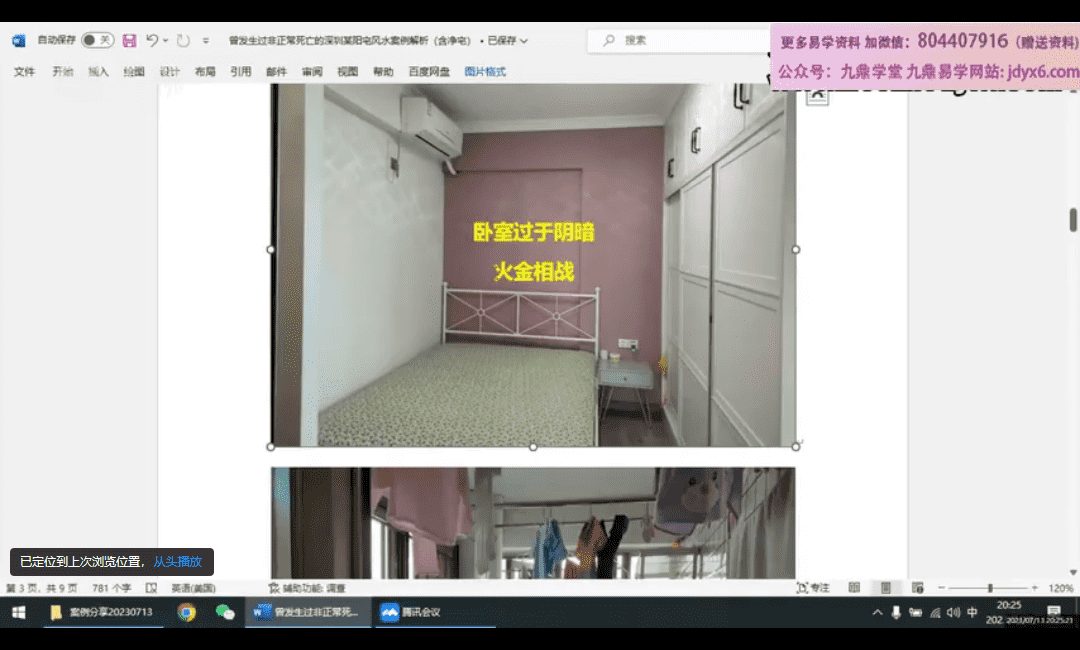Click the Redo icon
1080x650 pixels.
pos(183,41)
